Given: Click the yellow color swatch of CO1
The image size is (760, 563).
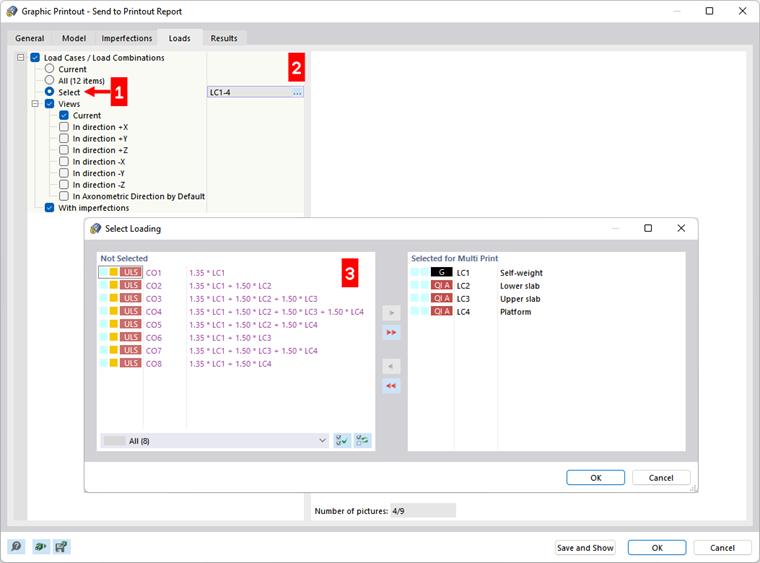Looking at the screenshot, I should (113, 272).
